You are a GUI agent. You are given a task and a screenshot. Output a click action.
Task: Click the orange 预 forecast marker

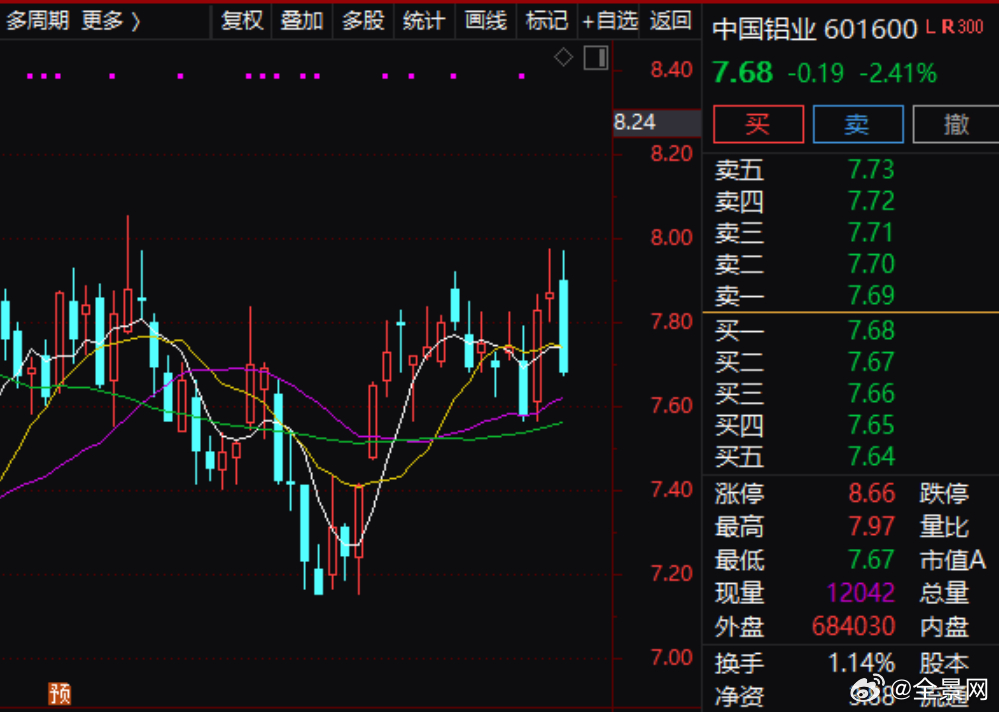pos(60,694)
